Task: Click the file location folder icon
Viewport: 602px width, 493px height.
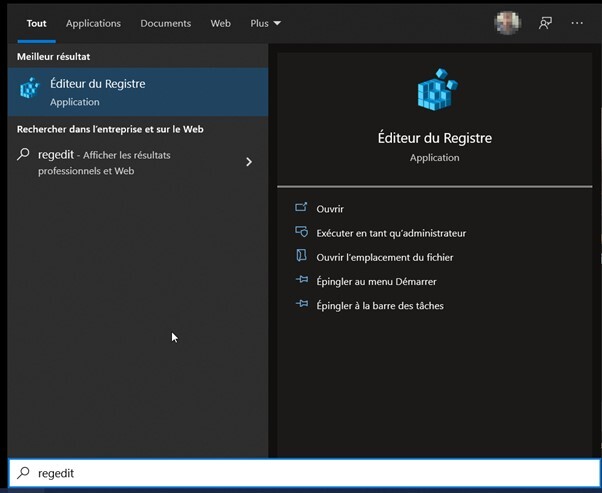Action: (301, 255)
